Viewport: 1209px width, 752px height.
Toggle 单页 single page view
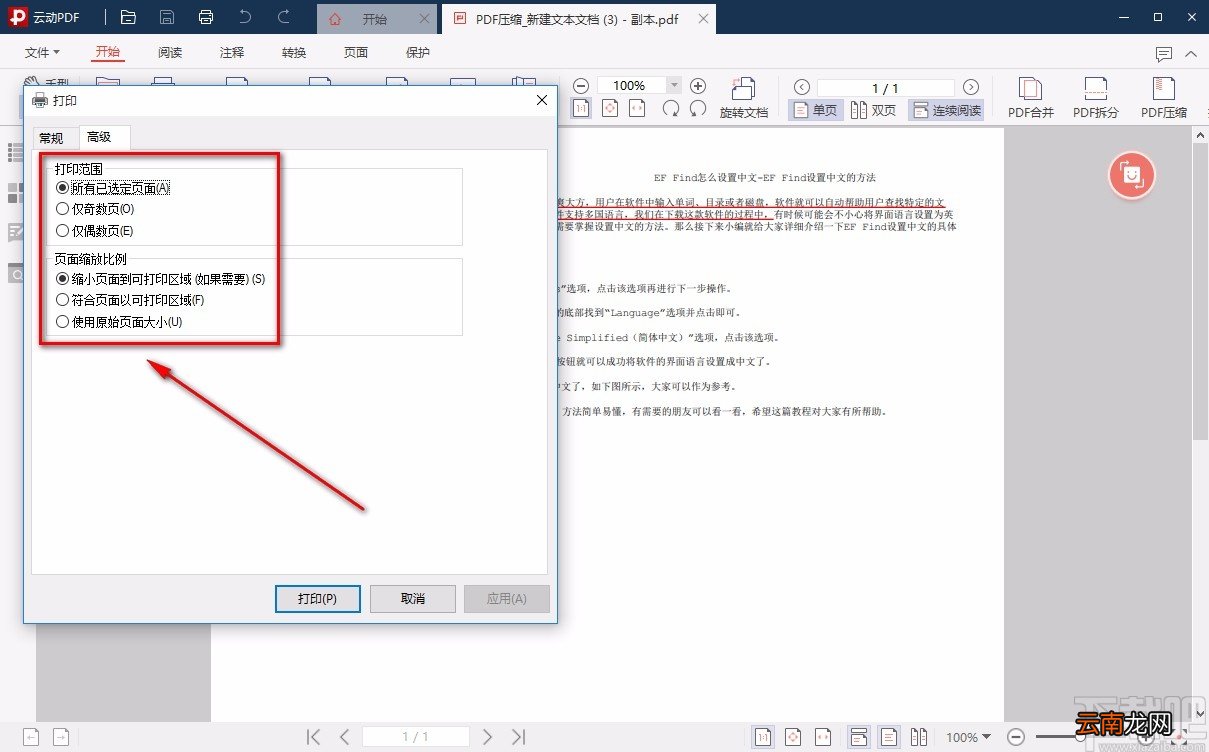(x=816, y=110)
